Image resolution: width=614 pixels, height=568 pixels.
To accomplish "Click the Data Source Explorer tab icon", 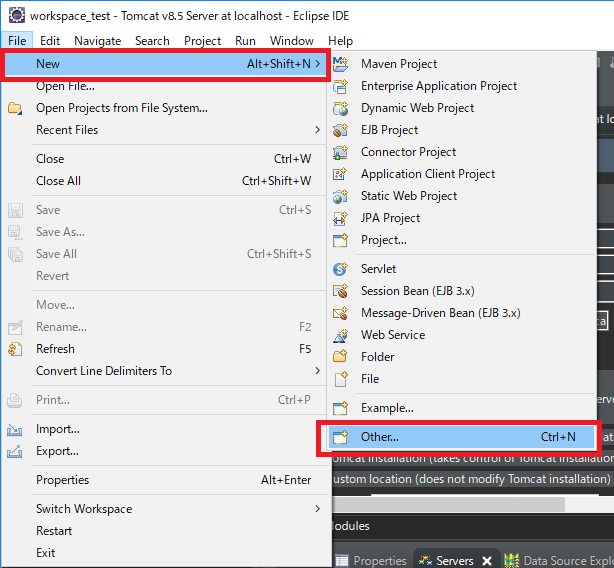I will (512, 561).
